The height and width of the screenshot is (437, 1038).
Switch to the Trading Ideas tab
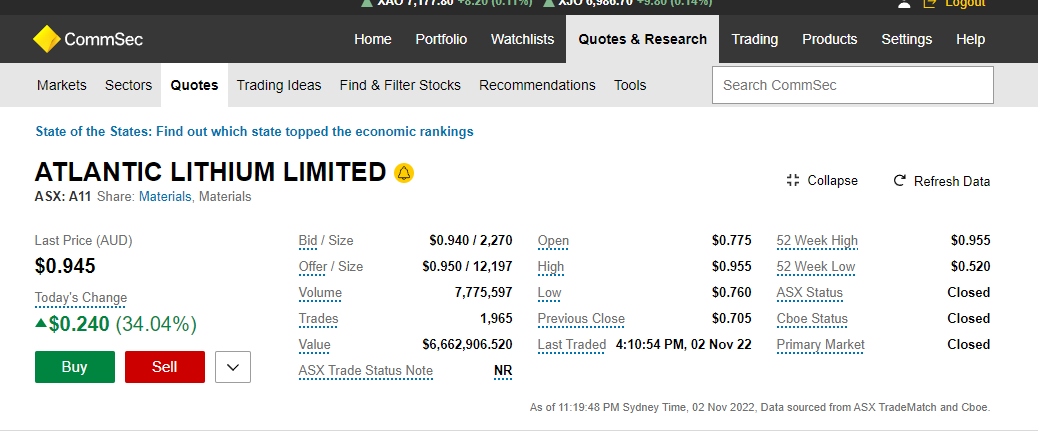(x=279, y=85)
